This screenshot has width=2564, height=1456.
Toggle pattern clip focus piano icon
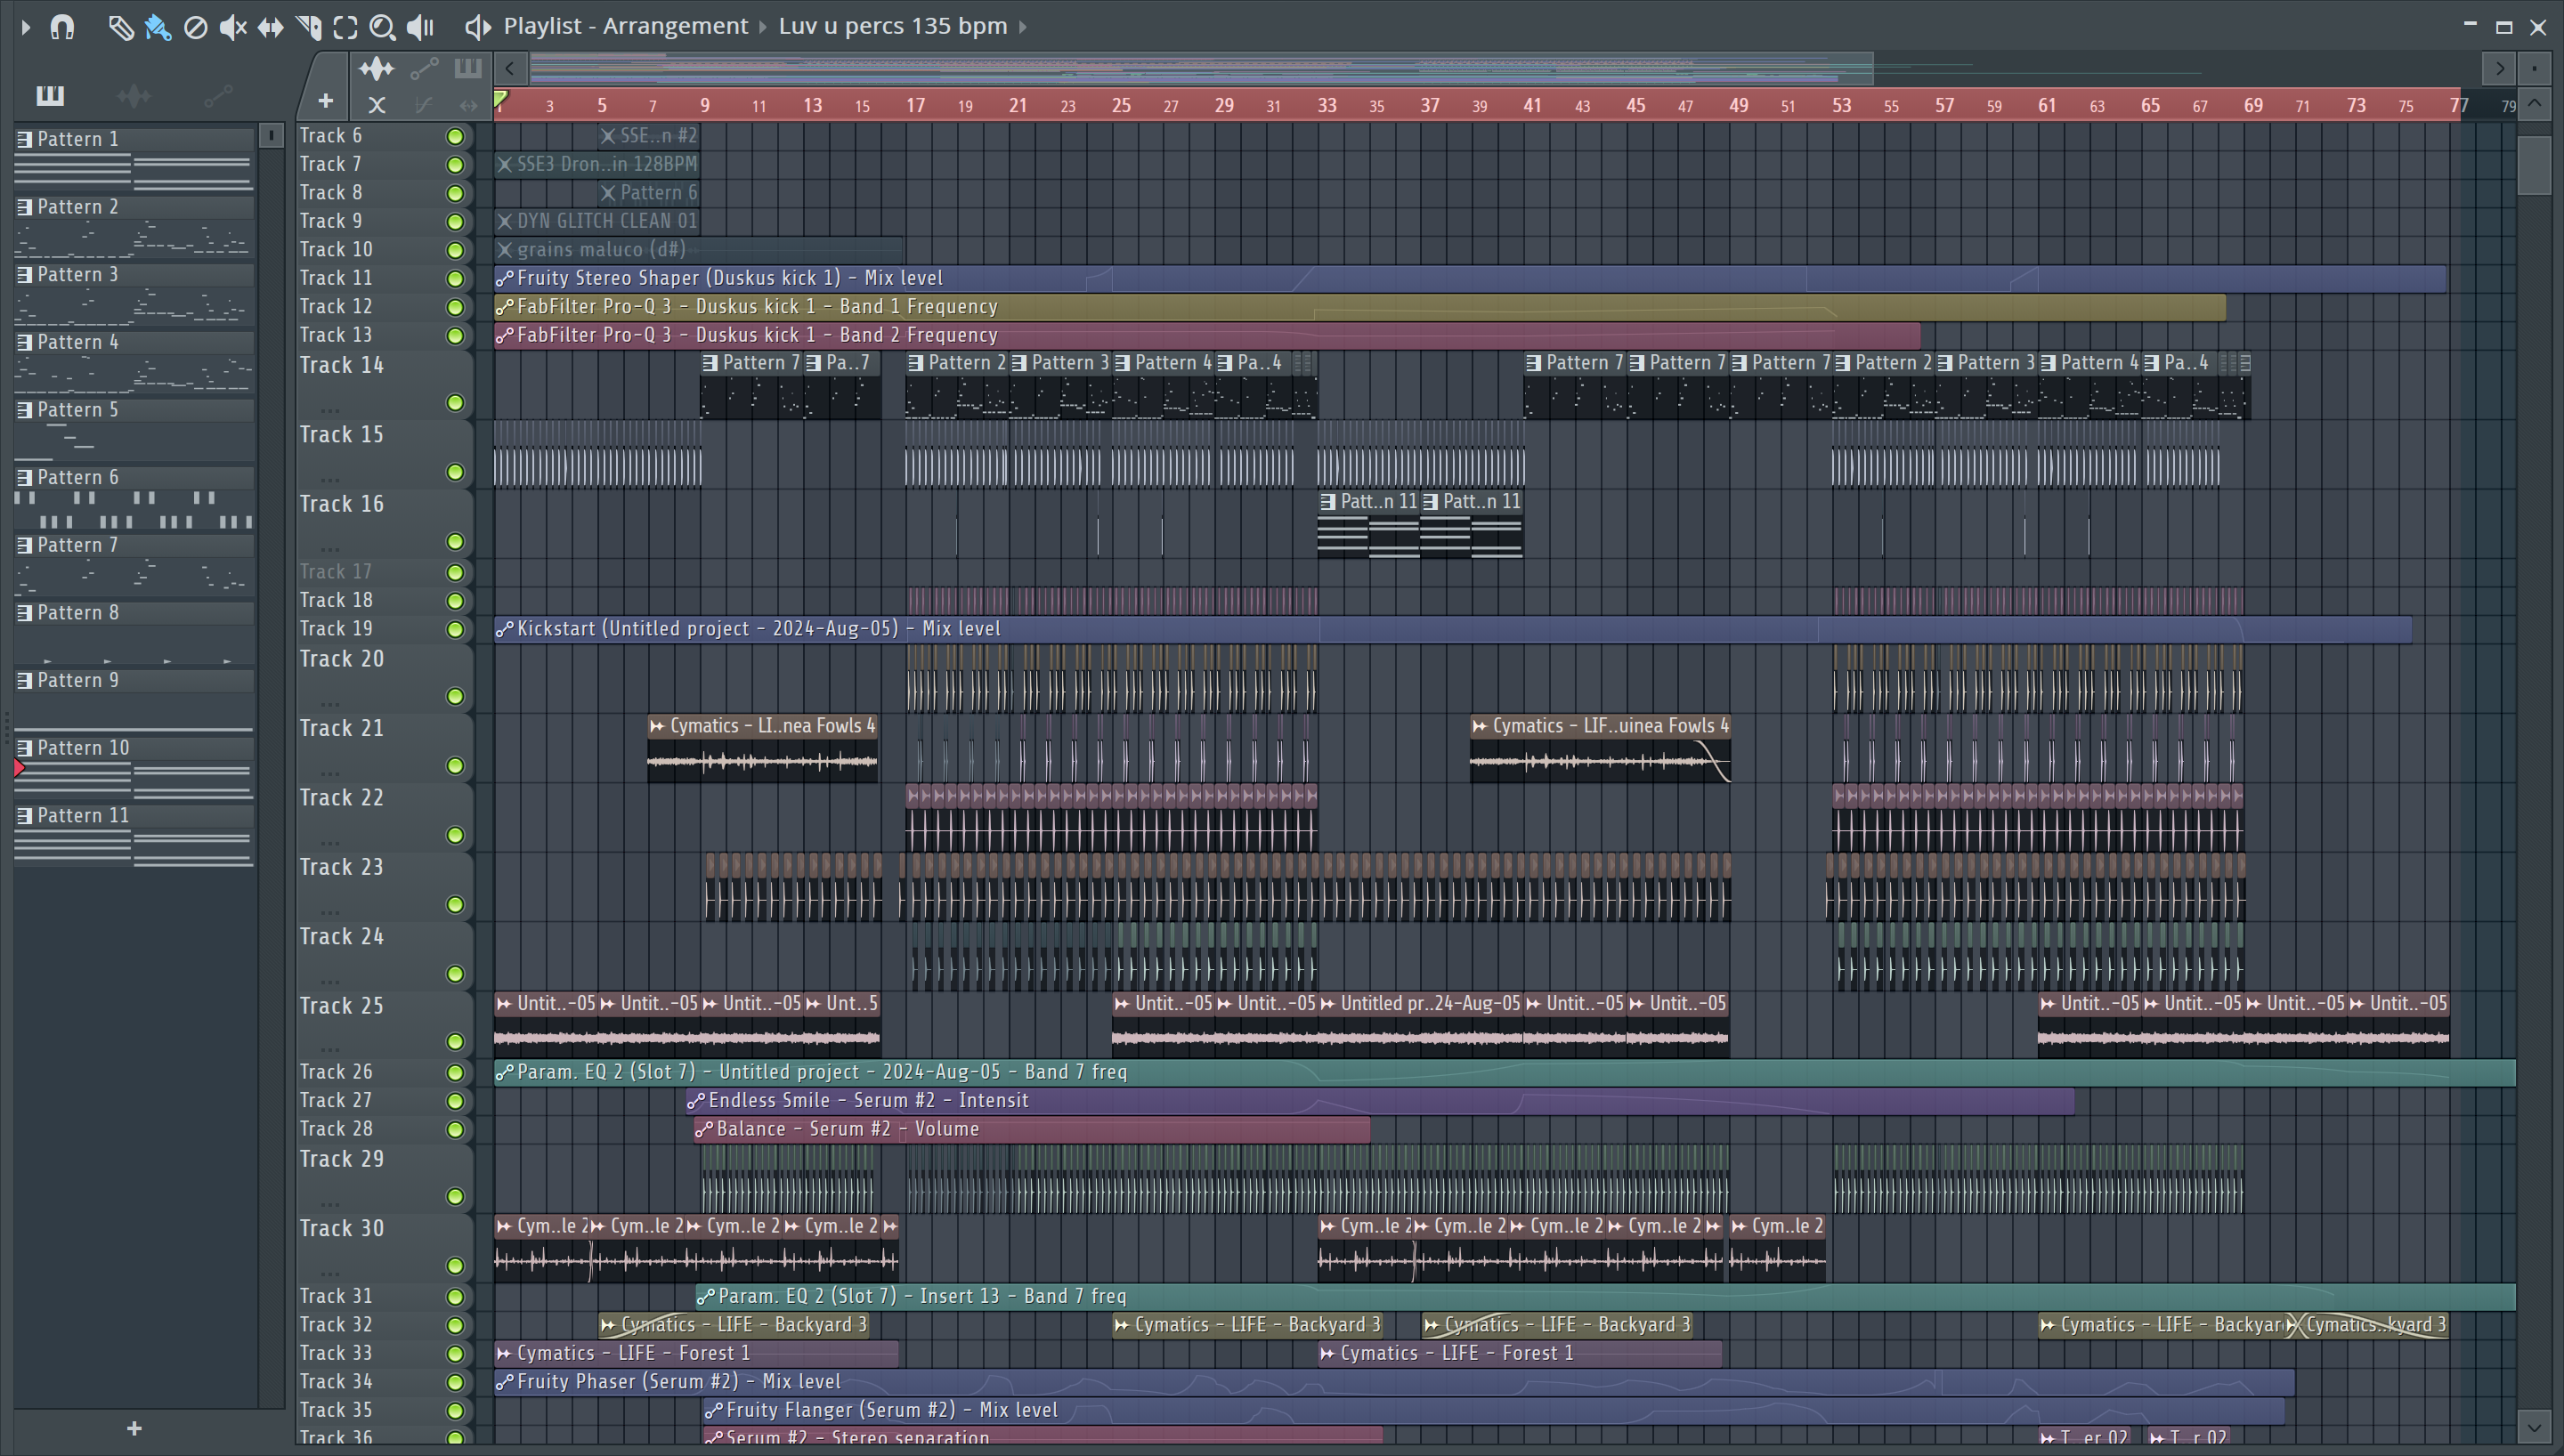[x=467, y=68]
